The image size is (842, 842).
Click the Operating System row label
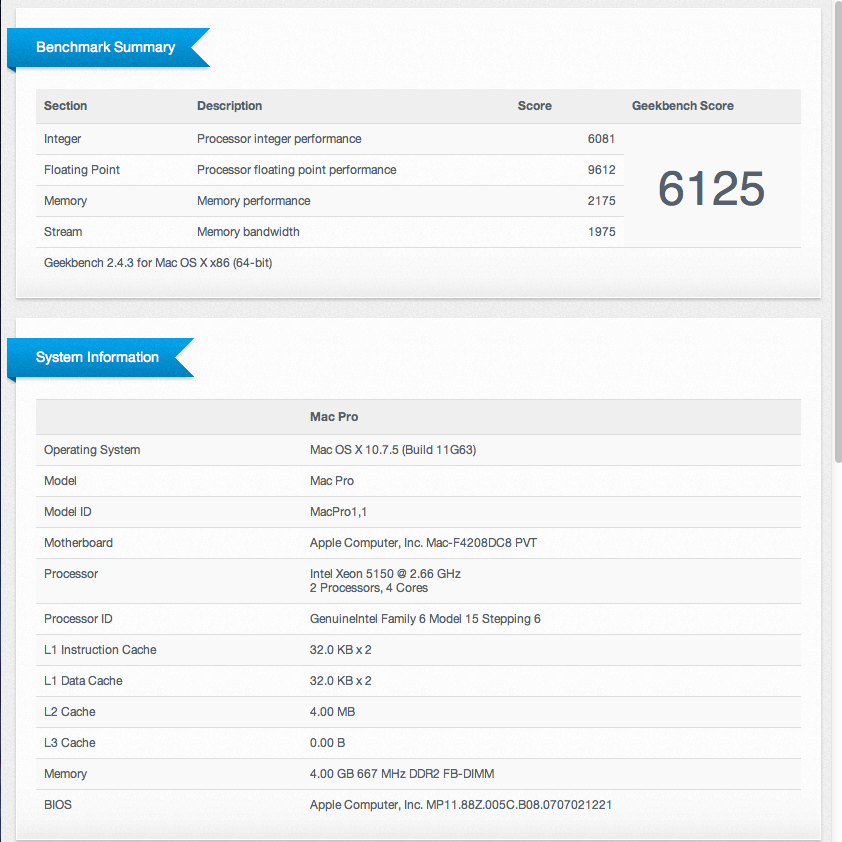[92, 450]
